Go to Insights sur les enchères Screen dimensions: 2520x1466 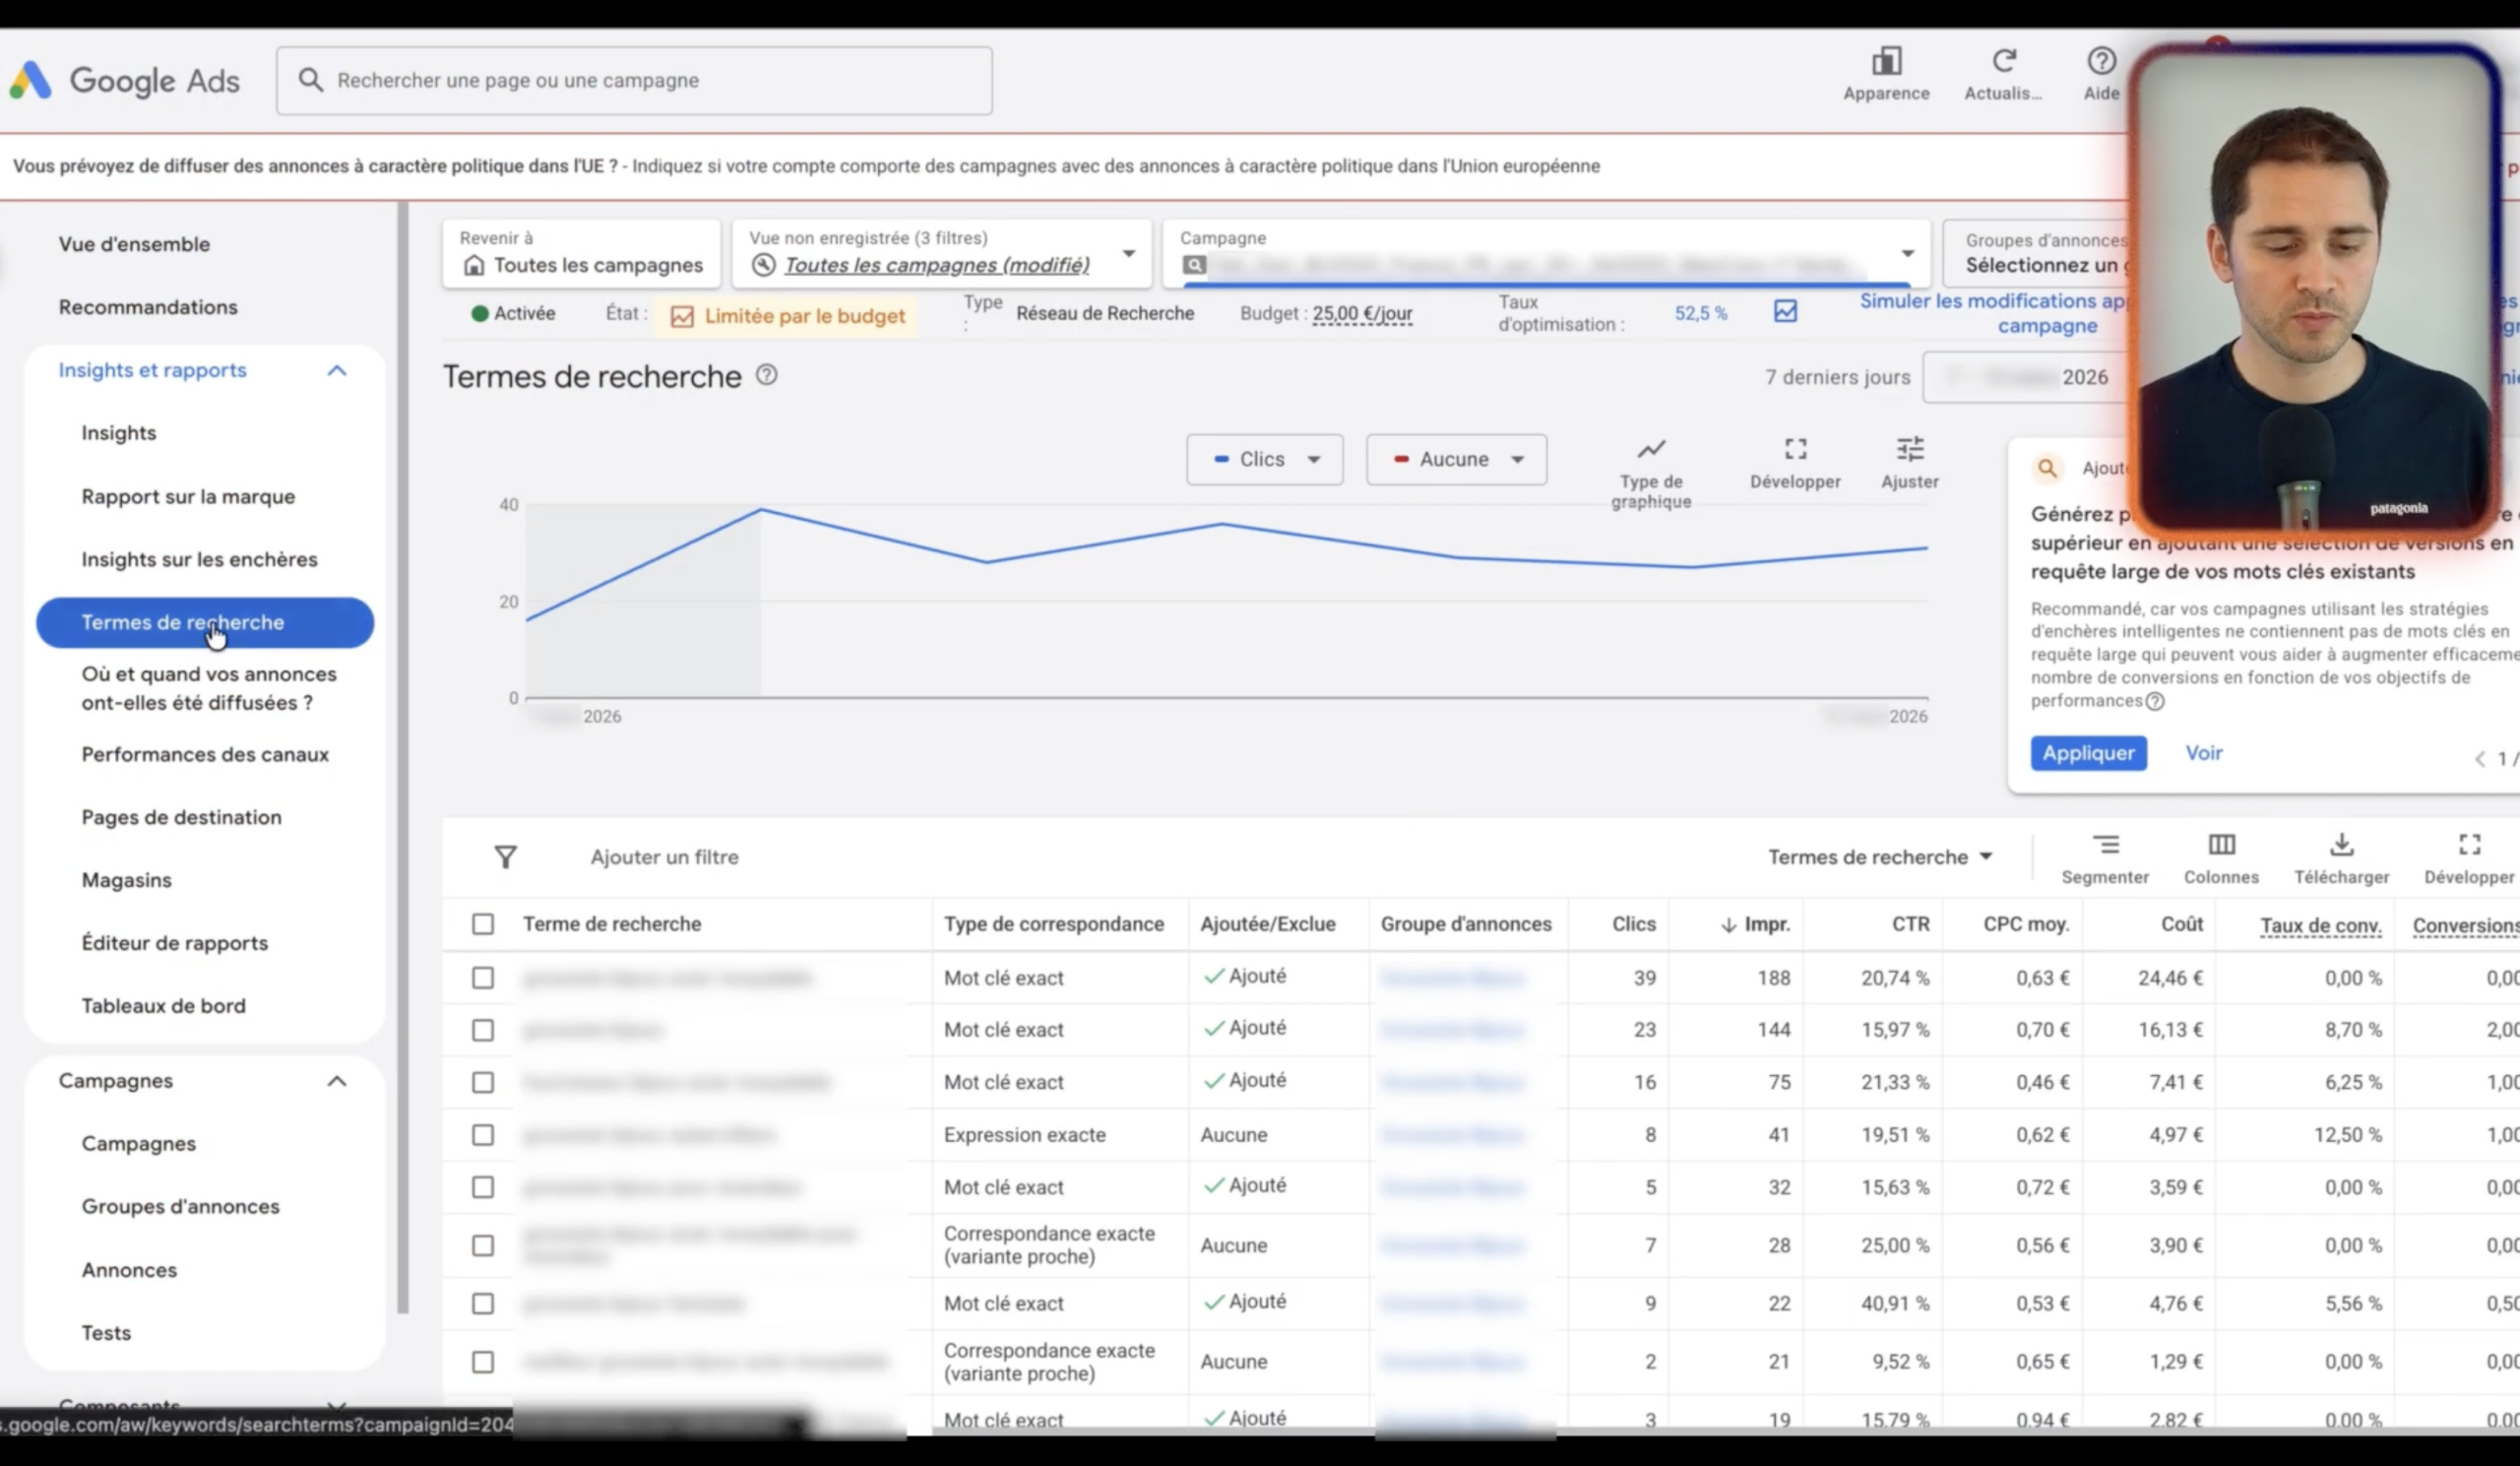[199, 559]
